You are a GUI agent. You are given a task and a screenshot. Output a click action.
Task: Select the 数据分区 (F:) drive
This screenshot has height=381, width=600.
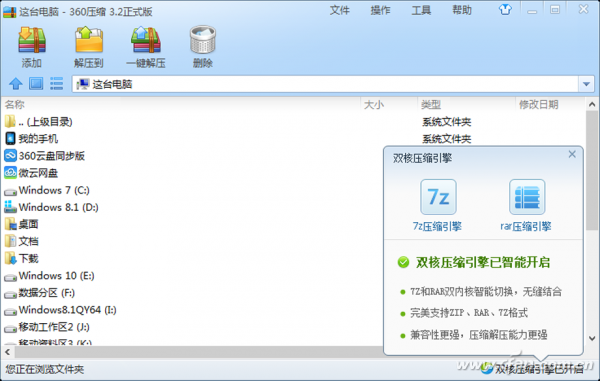(x=39, y=293)
